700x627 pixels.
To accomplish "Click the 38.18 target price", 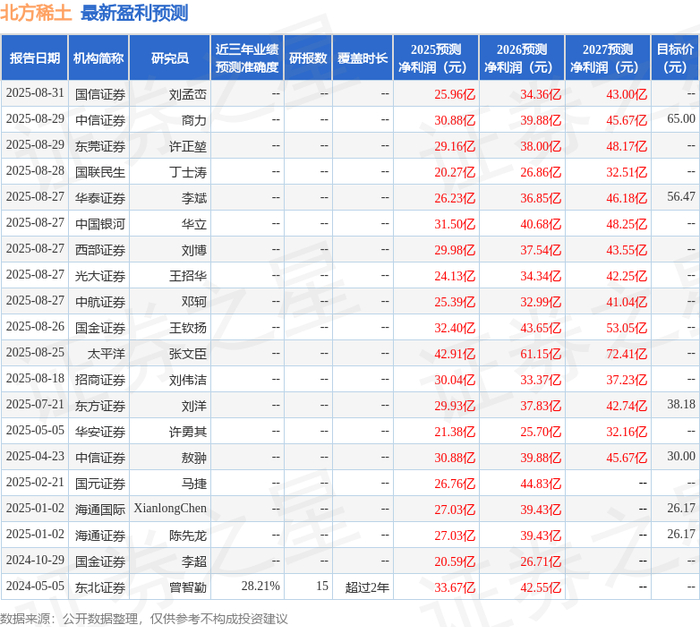I will (681, 405).
